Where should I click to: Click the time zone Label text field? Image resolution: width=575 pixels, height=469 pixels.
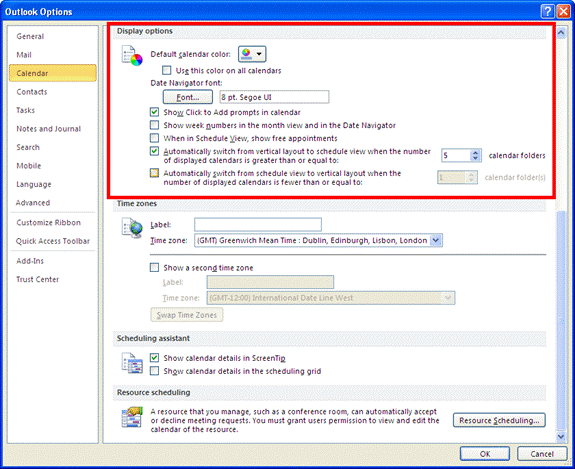coord(258,224)
